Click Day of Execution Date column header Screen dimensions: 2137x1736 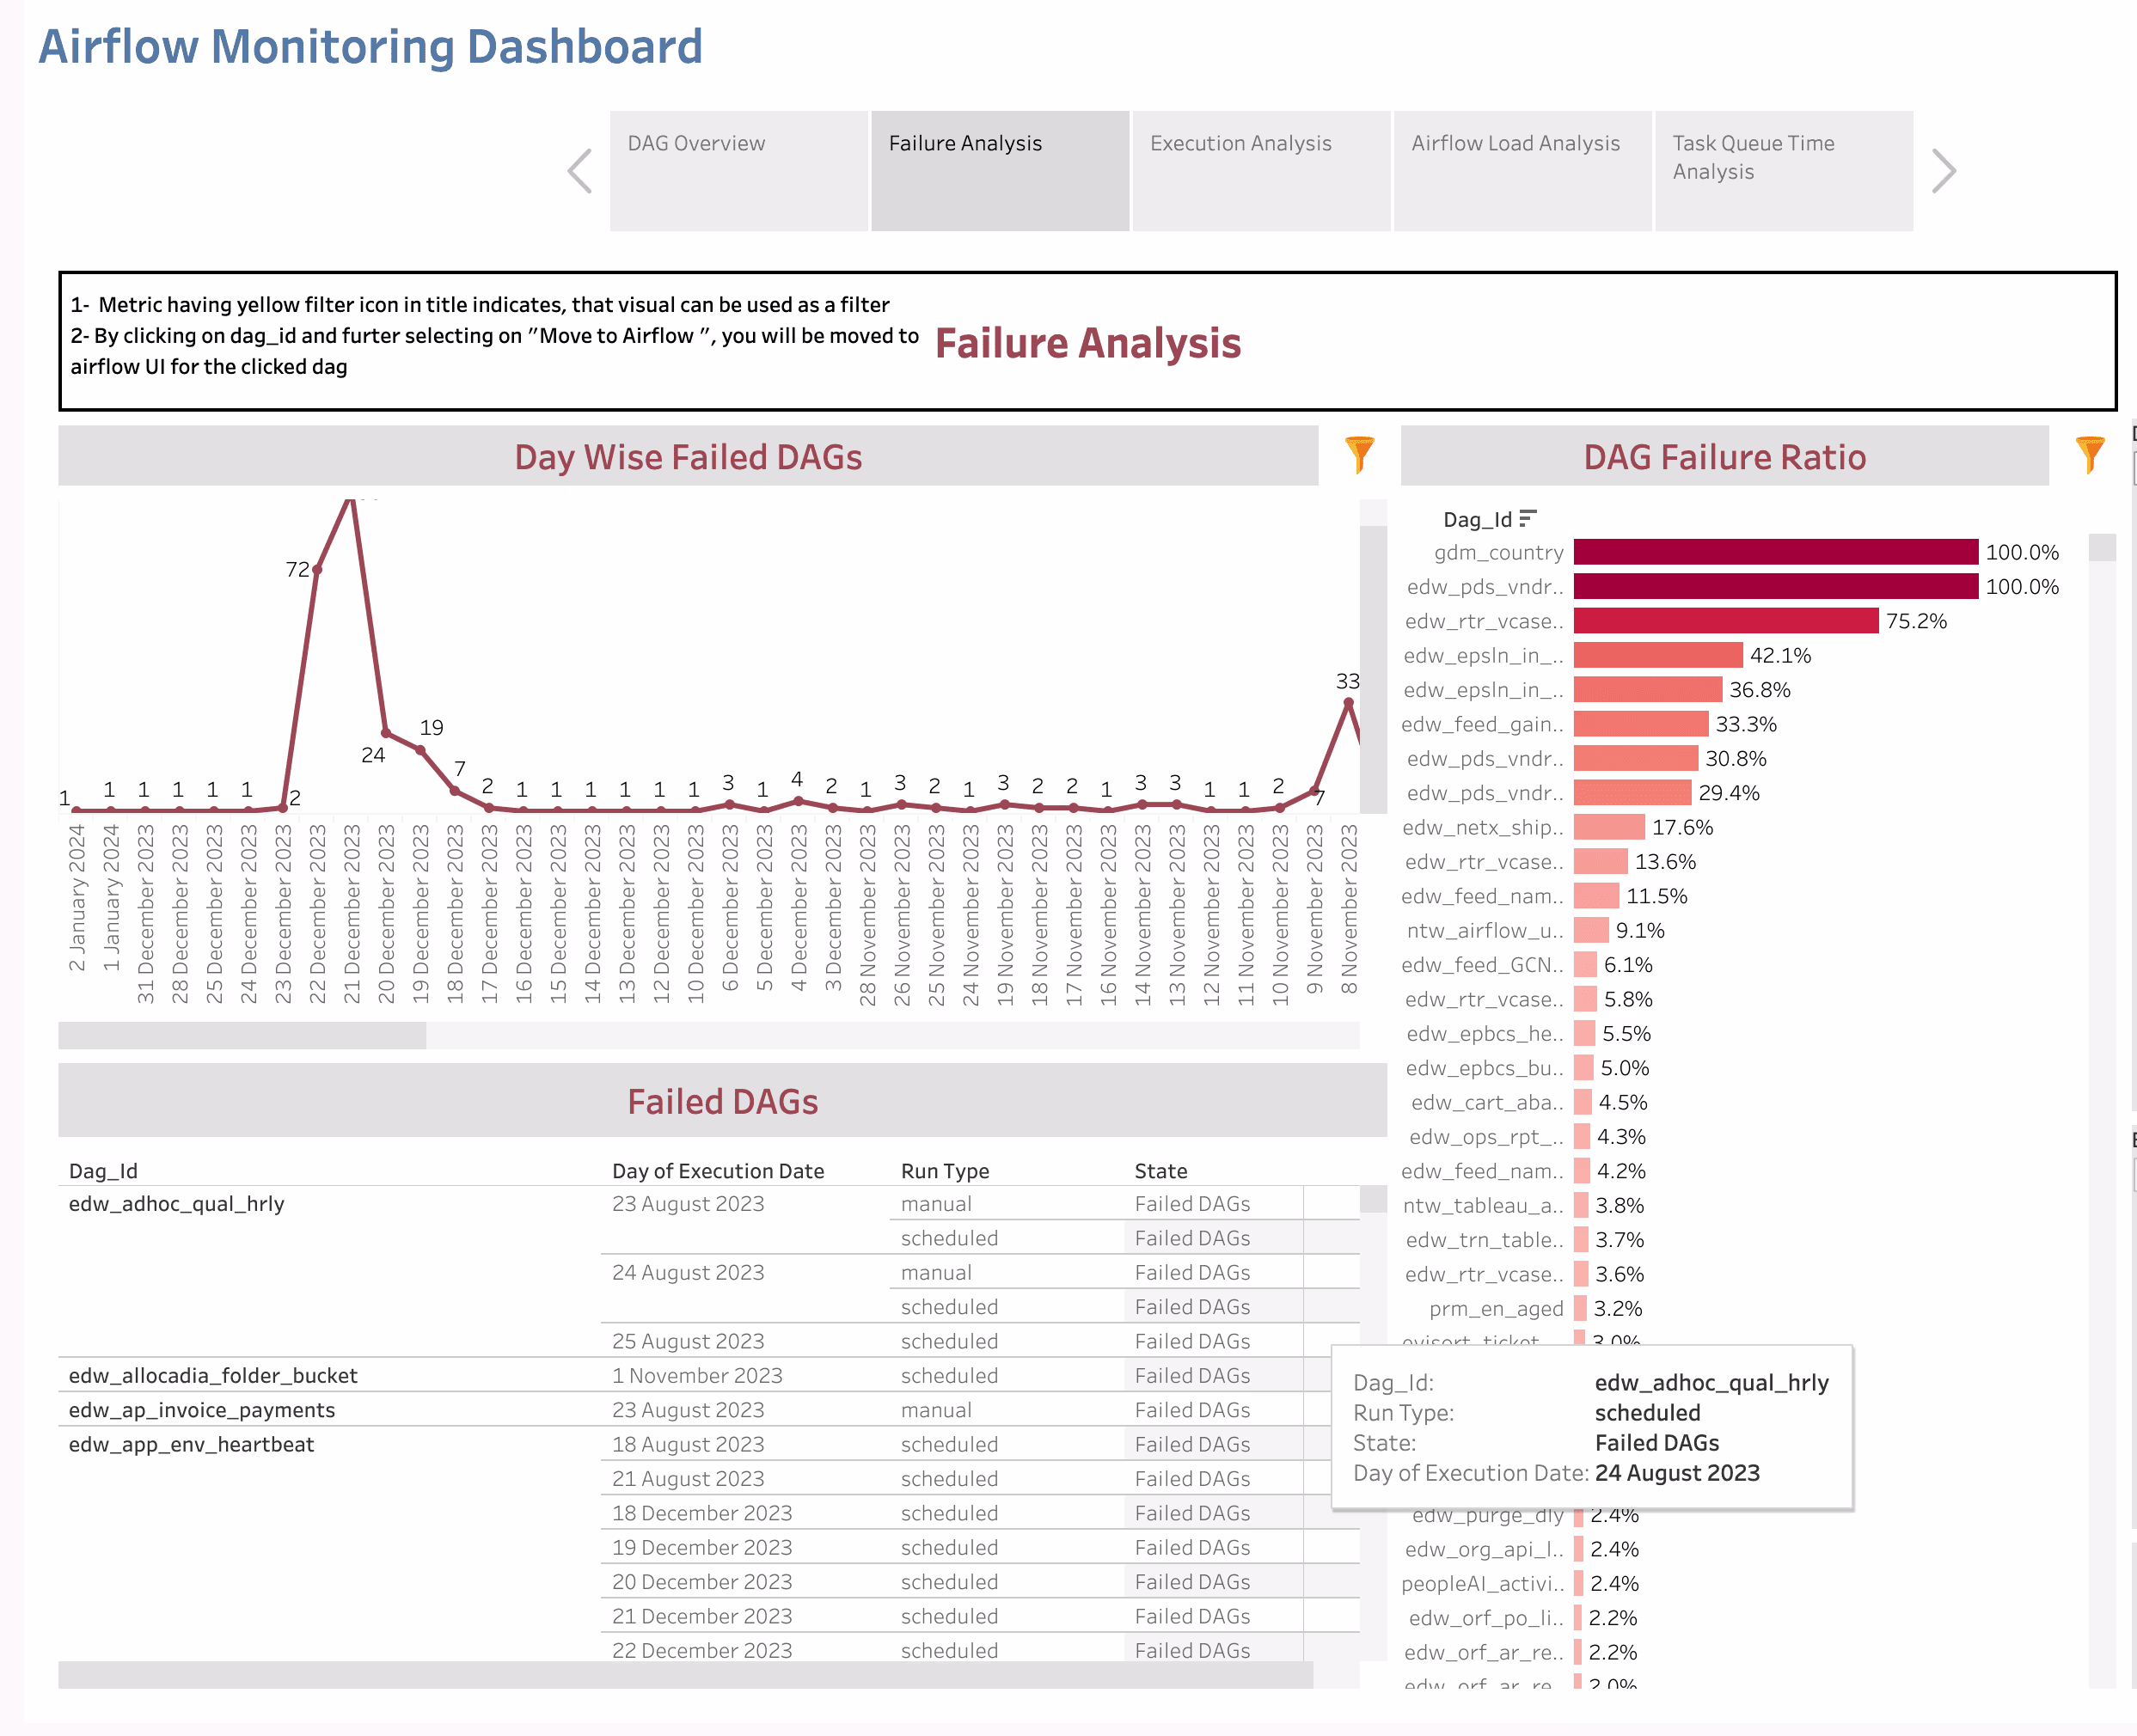coord(718,1171)
